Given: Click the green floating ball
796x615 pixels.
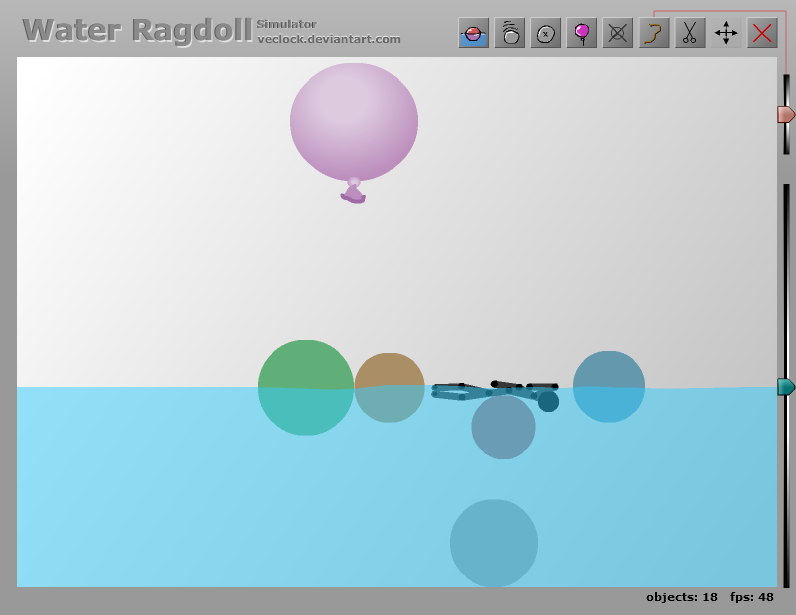Looking at the screenshot, I should point(306,387).
